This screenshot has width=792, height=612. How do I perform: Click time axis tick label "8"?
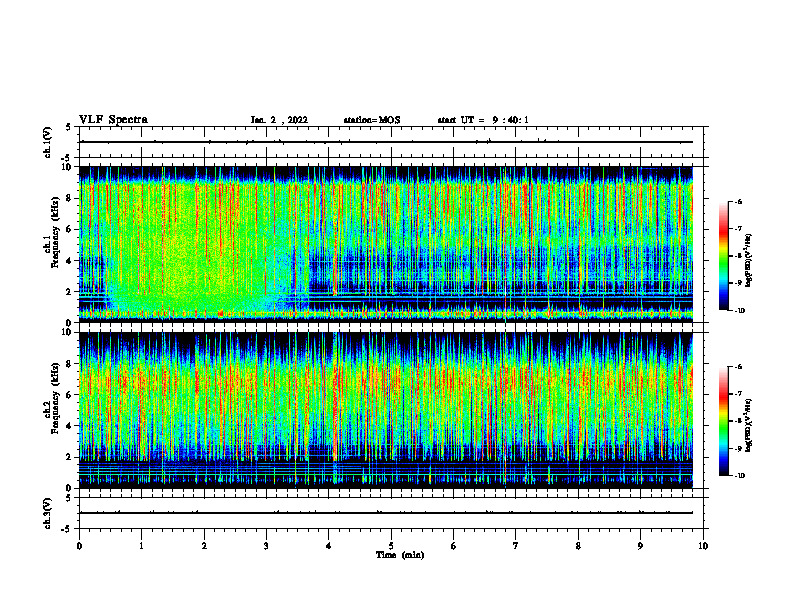[578, 546]
